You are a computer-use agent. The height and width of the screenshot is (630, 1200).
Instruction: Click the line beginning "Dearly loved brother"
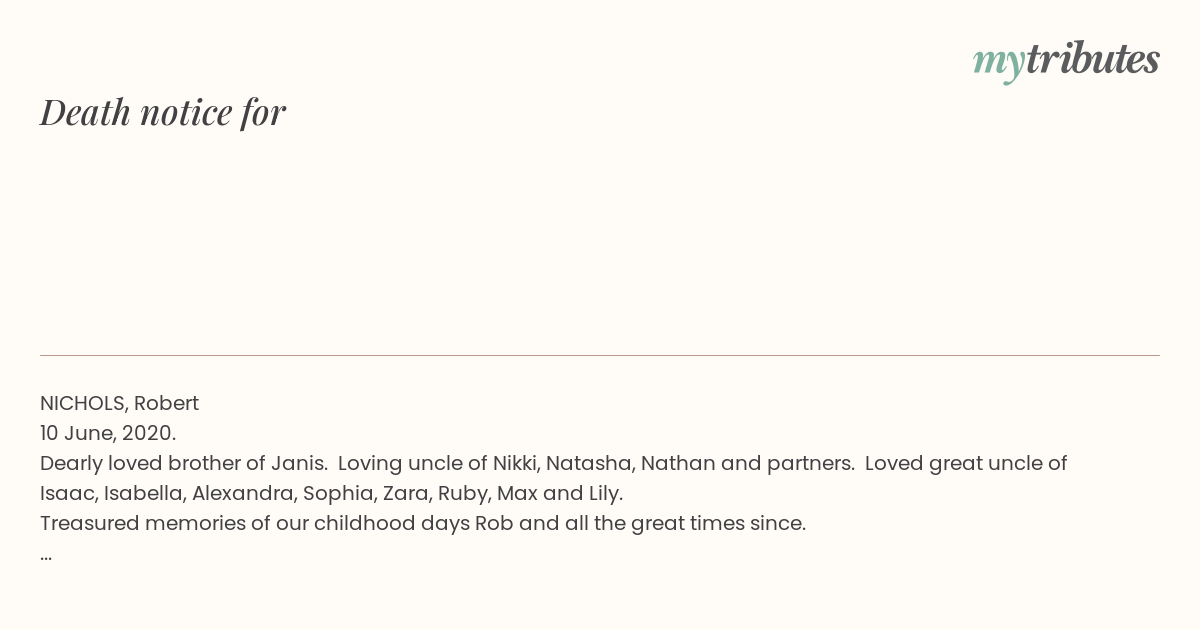[x=553, y=463]
